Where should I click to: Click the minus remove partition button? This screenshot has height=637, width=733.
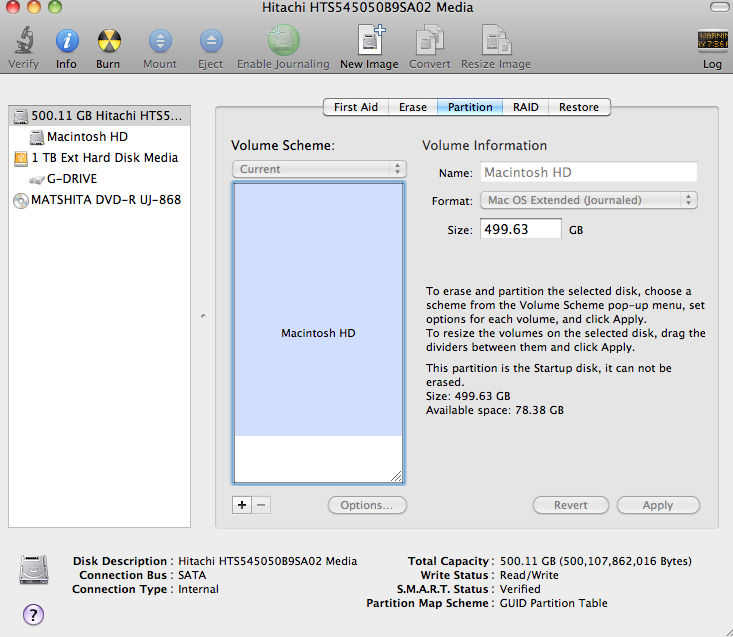[x=261, y=505]
